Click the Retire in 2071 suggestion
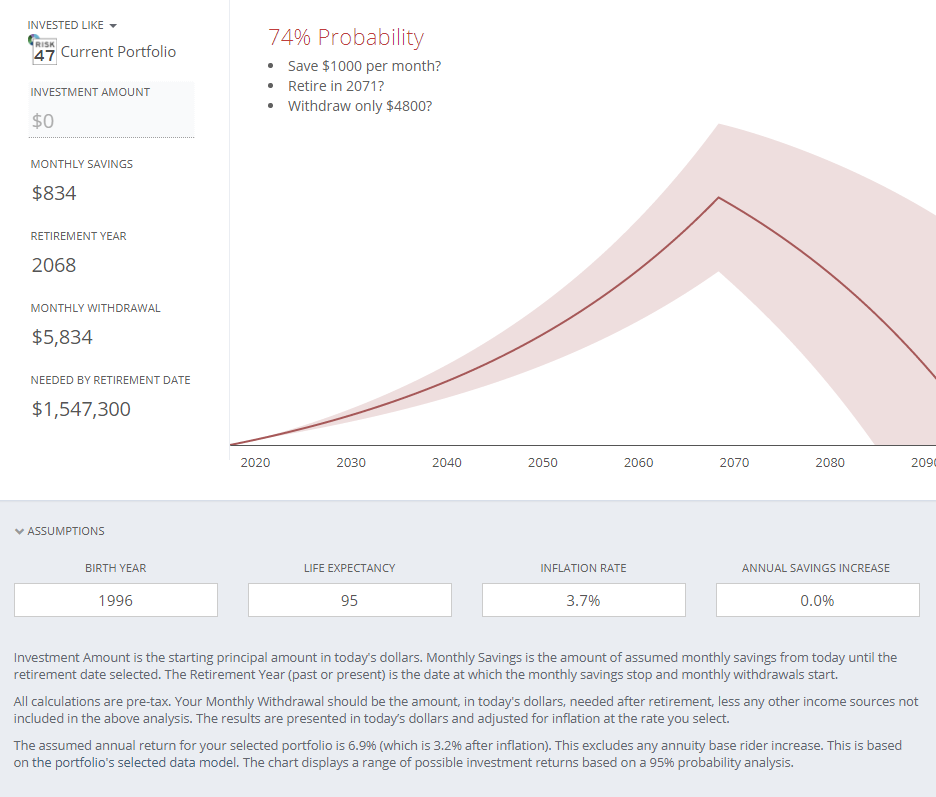This screenshot has height=797, width=936. (x=335, y=86)
